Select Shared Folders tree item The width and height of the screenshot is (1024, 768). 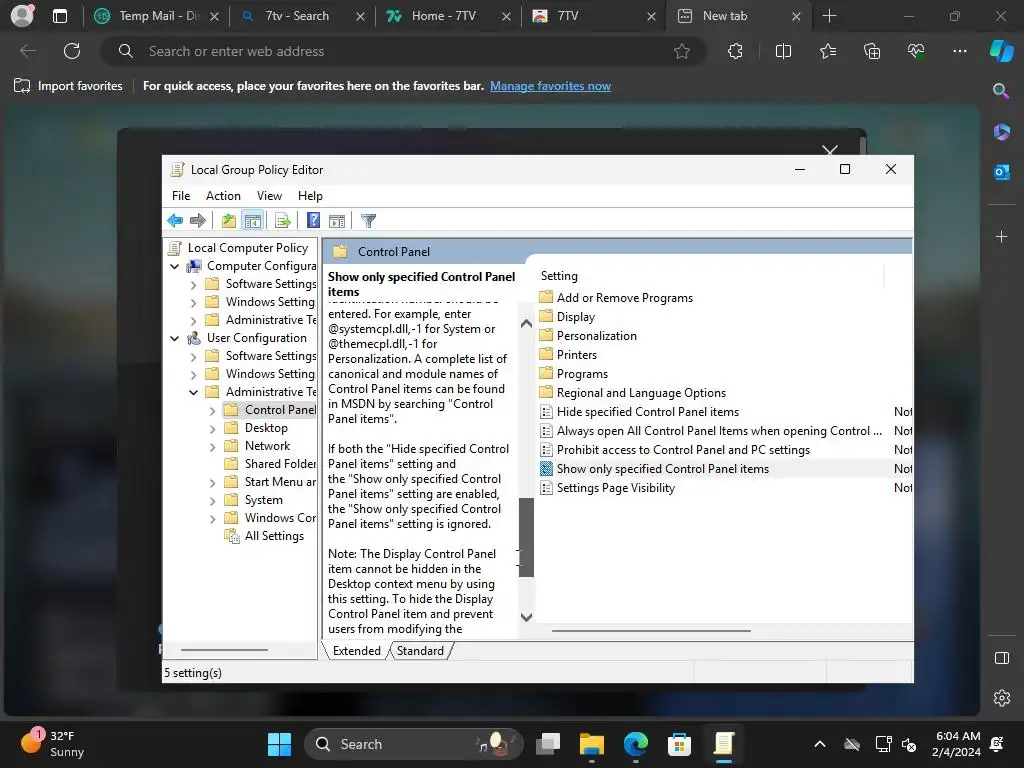[280, 464]
